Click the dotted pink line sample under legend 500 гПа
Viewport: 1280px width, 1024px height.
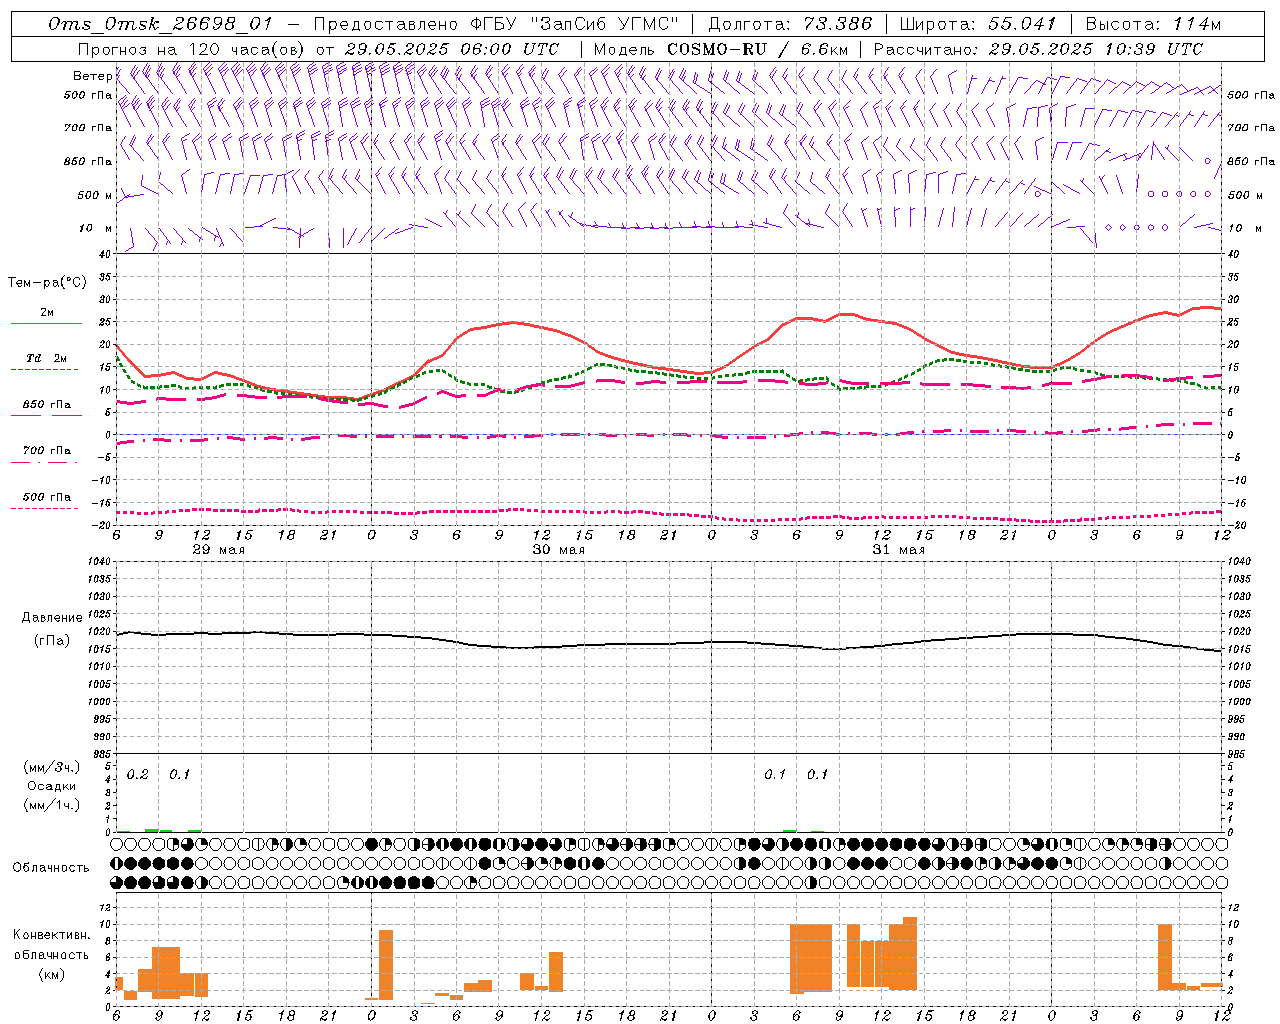(45, 508)
